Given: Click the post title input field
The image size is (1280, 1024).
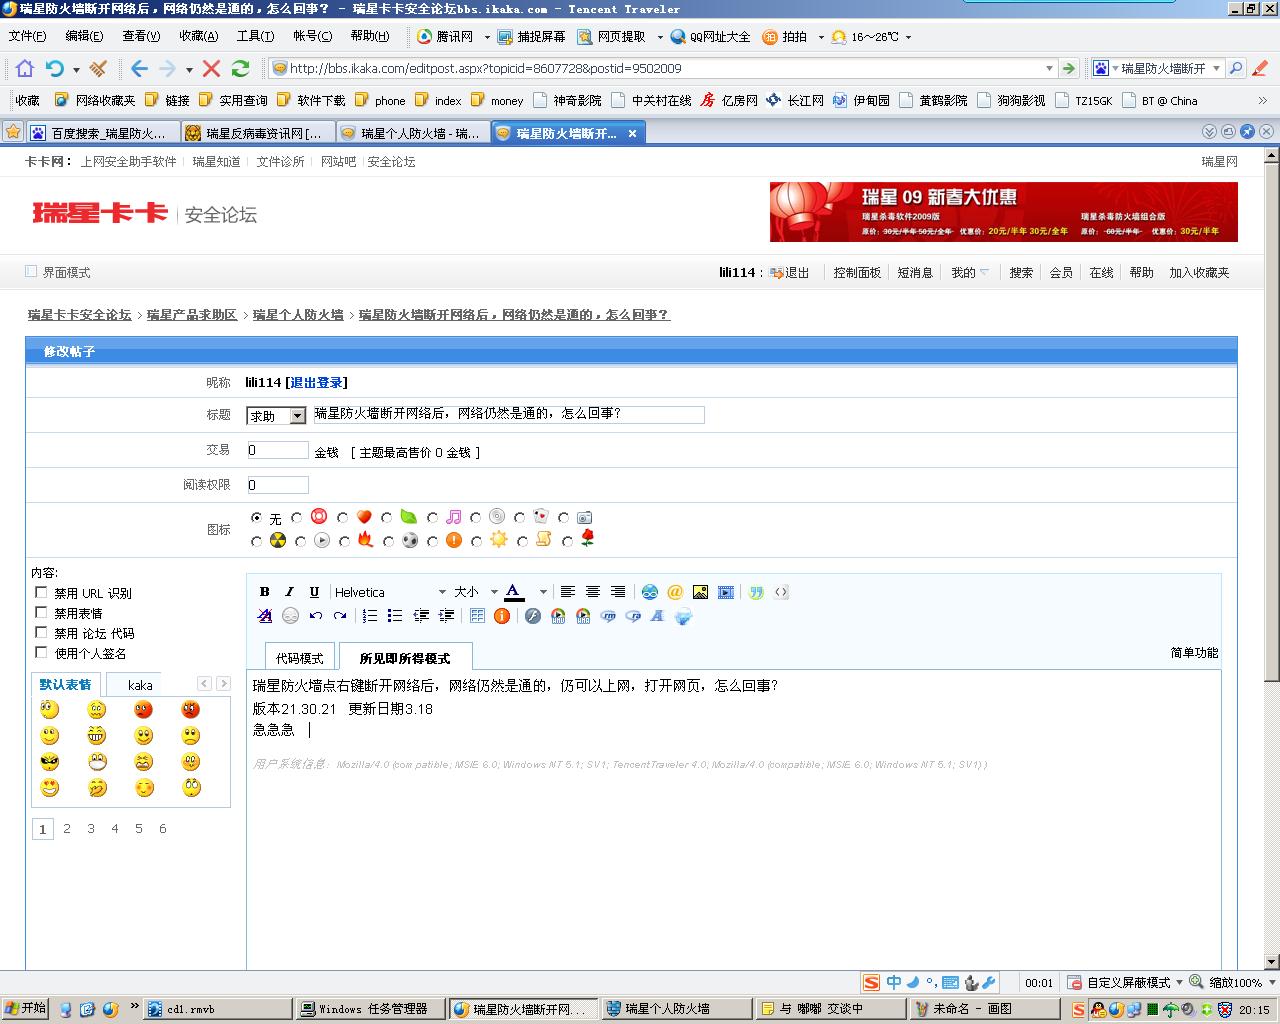Looking at the screenshot, I should click(509, 414).
